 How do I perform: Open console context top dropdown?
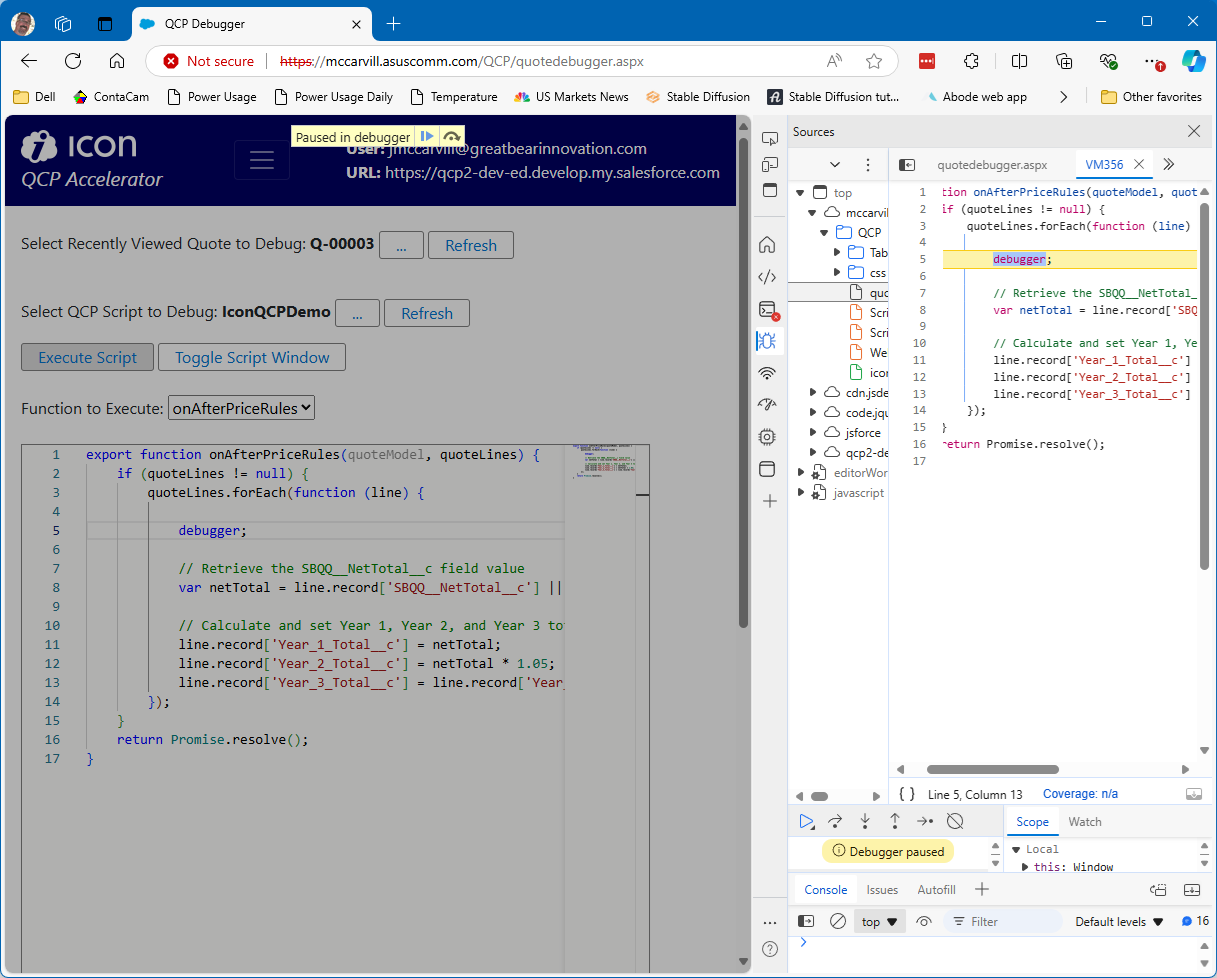(x=880, y=921)
